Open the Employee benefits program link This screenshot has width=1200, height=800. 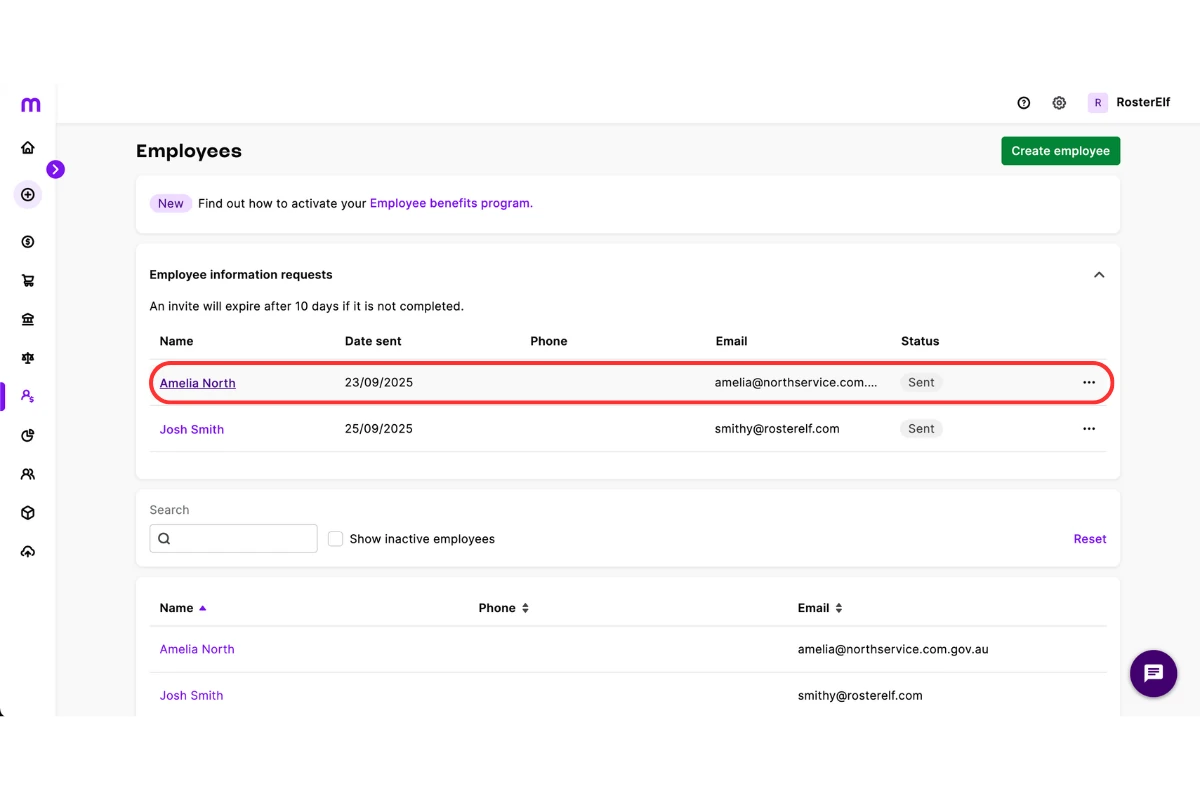pyautogui.click(x=451, y=203)
